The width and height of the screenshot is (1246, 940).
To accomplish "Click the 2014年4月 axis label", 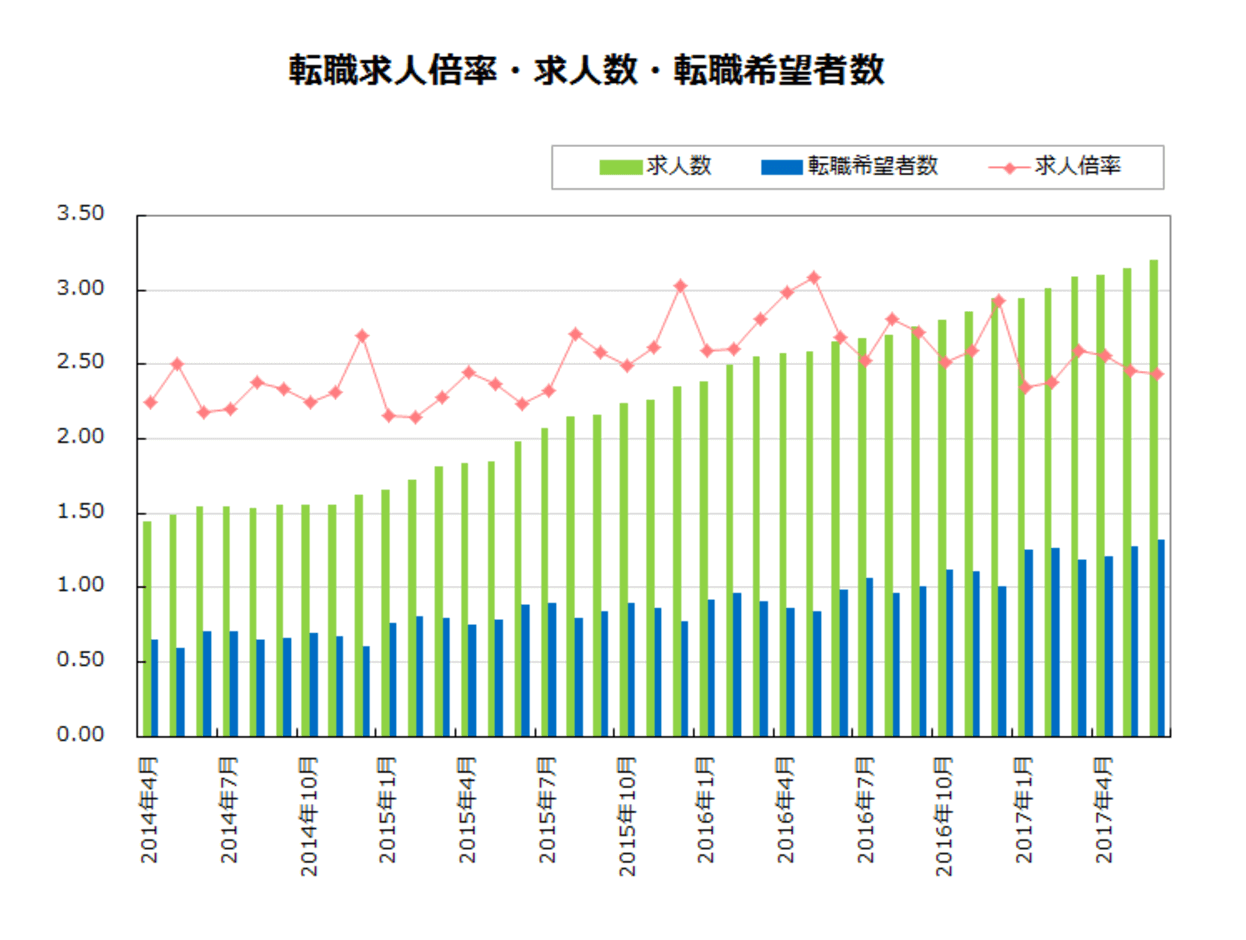I will pos(148,810).
